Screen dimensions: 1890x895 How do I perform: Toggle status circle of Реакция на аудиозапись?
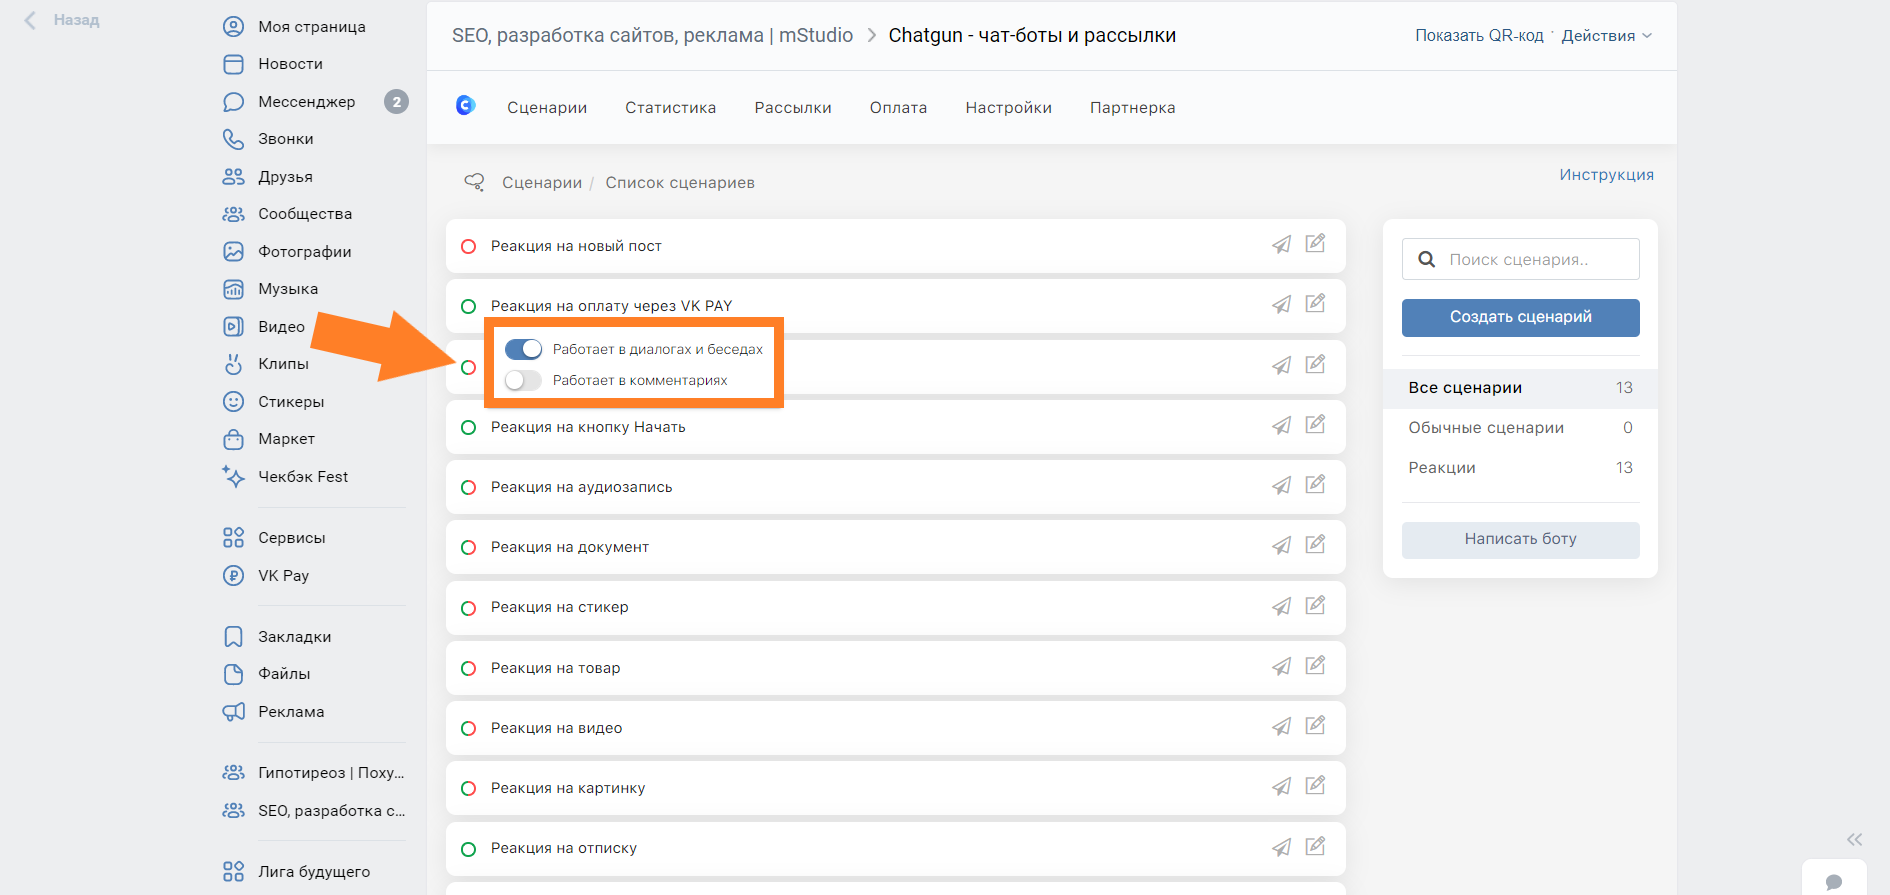tap(468, 487)
